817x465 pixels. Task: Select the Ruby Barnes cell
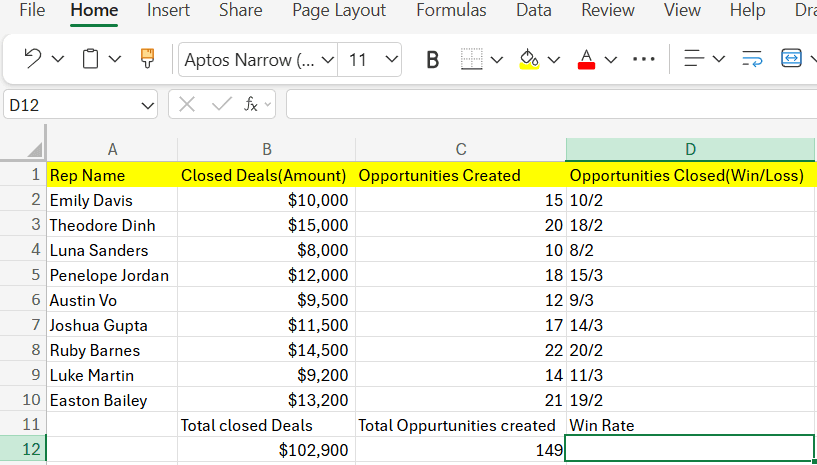(x=112, y=350)
